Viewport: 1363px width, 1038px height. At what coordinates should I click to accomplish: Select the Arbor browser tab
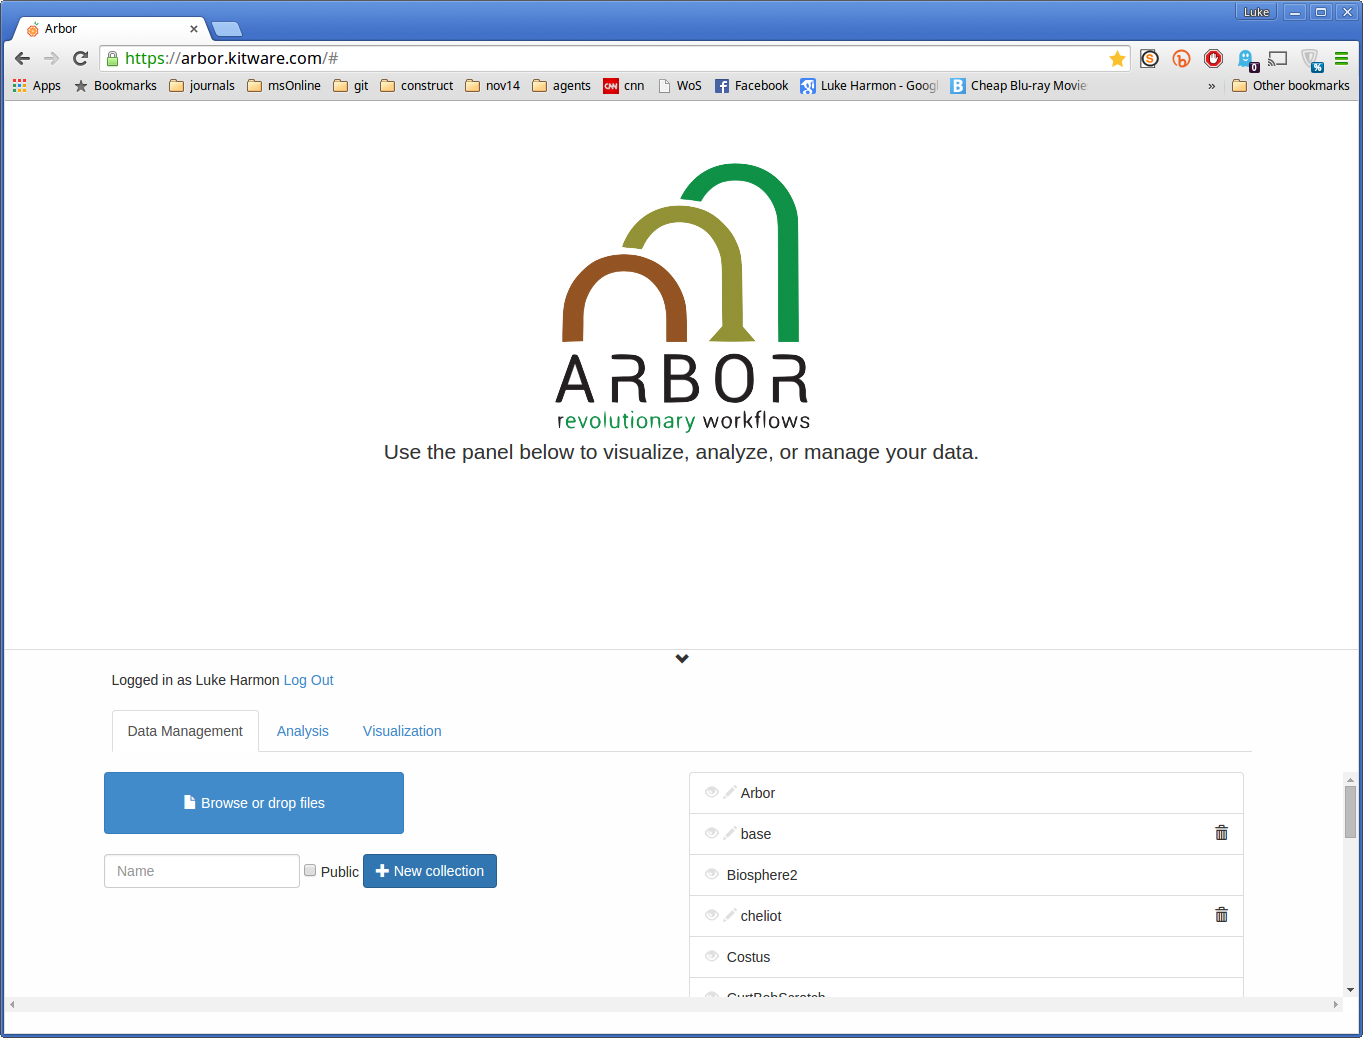110,29
